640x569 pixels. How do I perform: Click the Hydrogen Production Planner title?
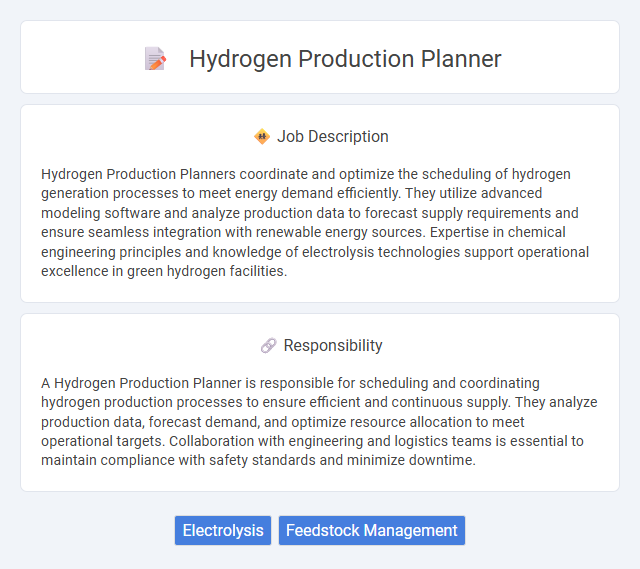pyautogui.click(x=345, y=59)
